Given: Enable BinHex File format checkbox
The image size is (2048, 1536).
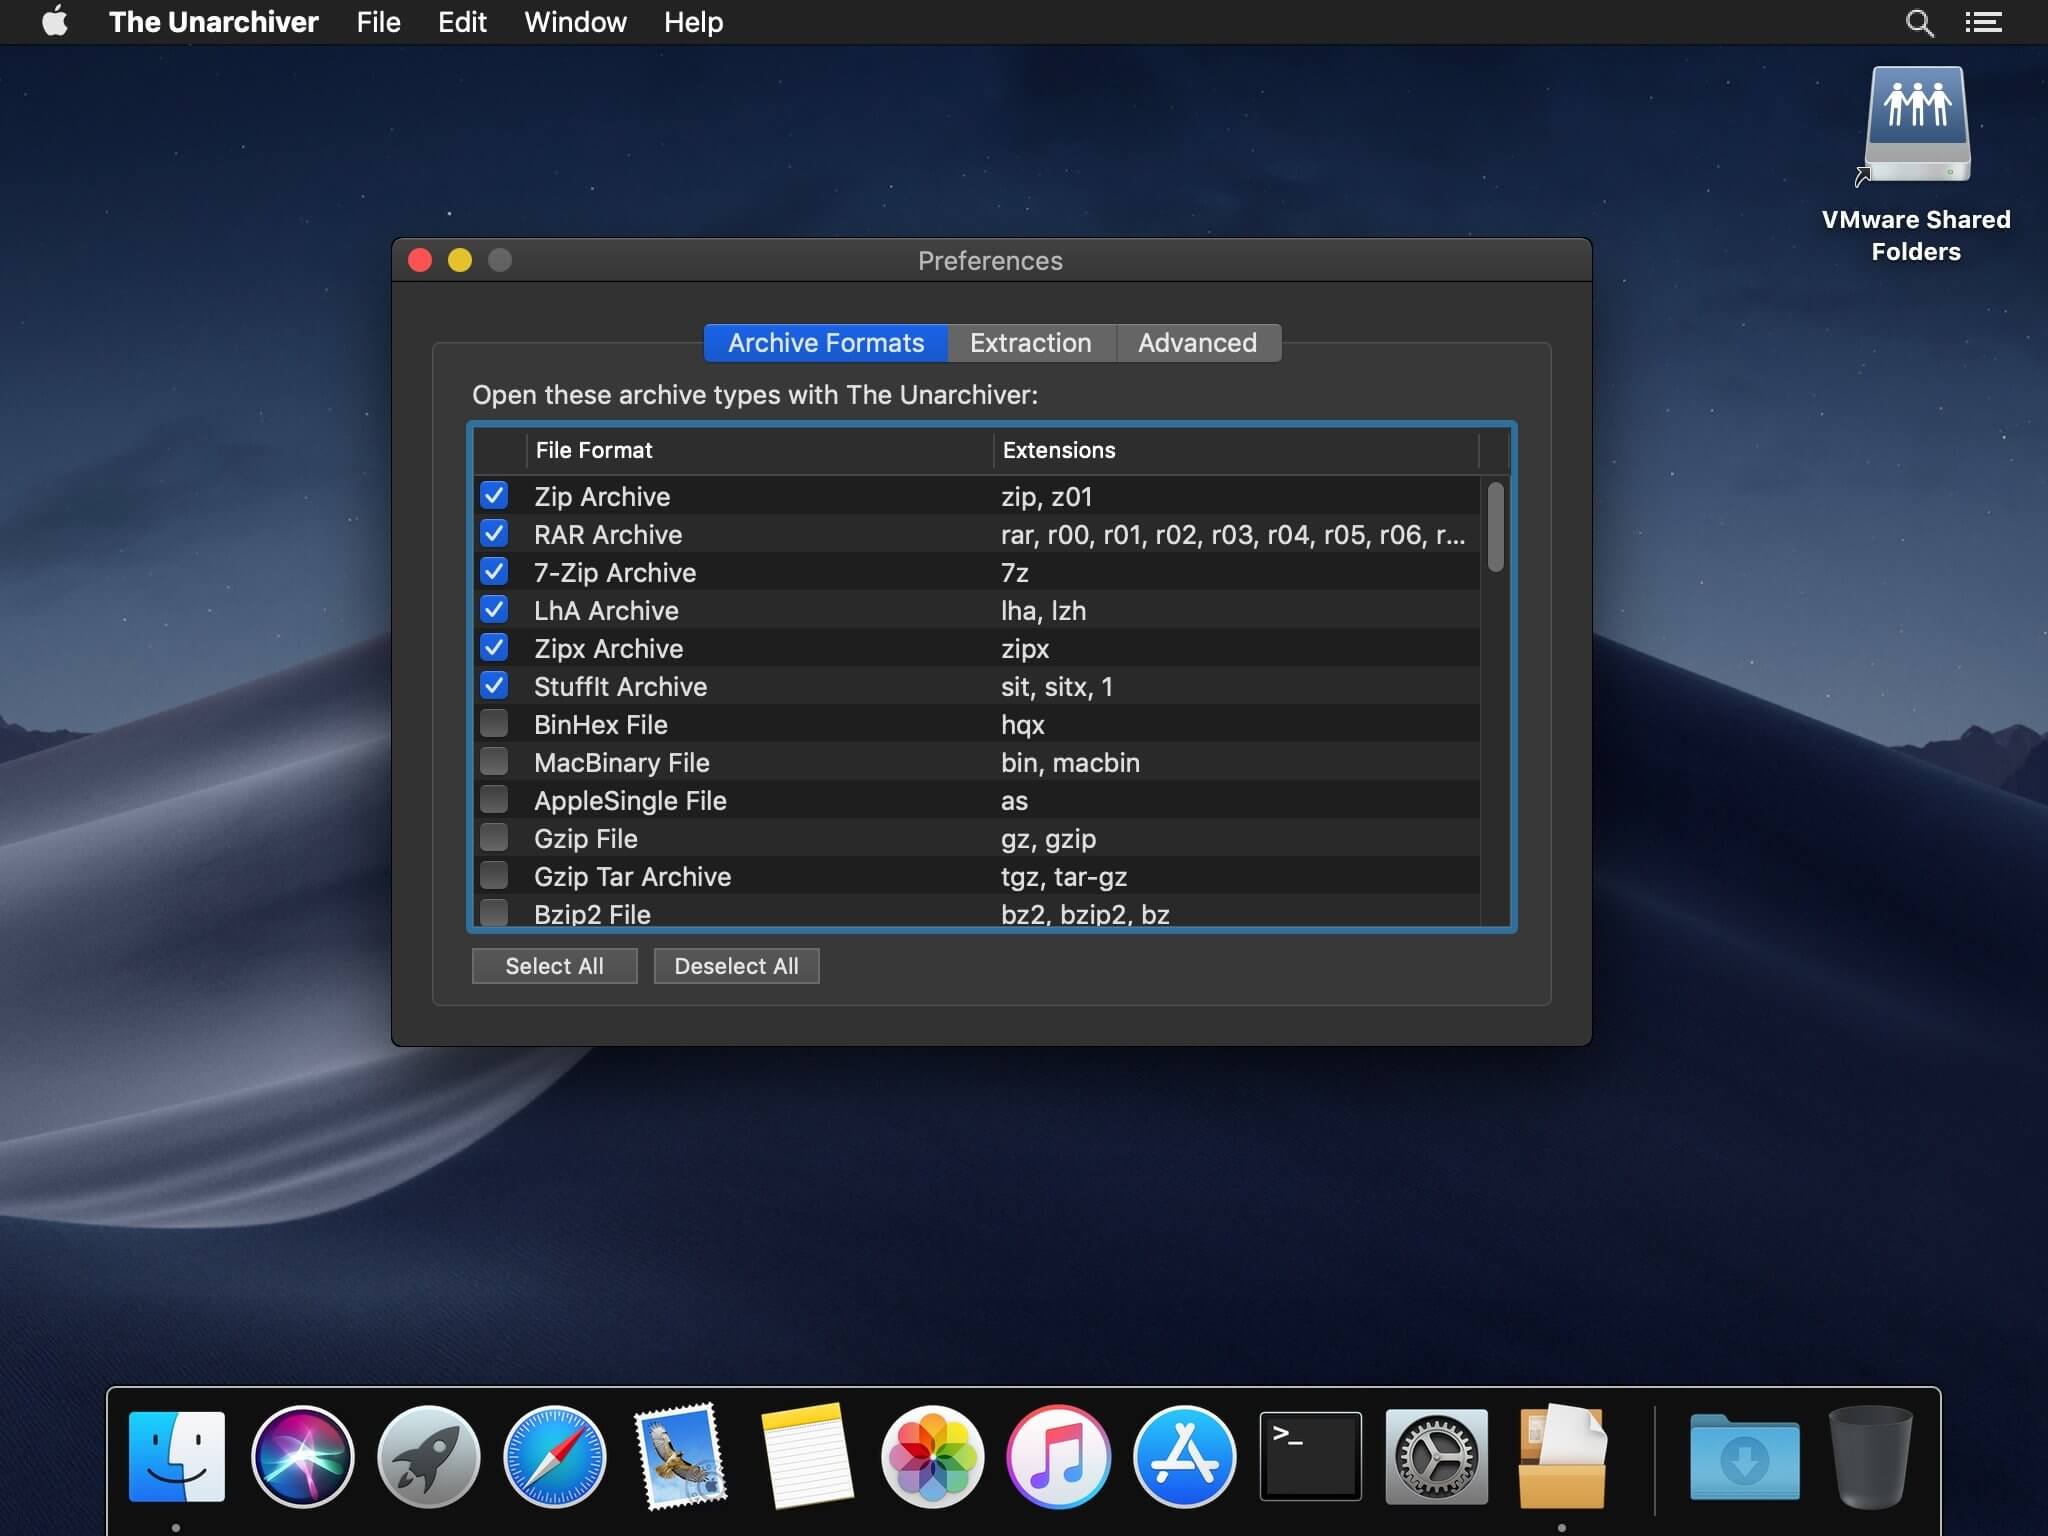Looking at the screenshot, I should (494, 723).
